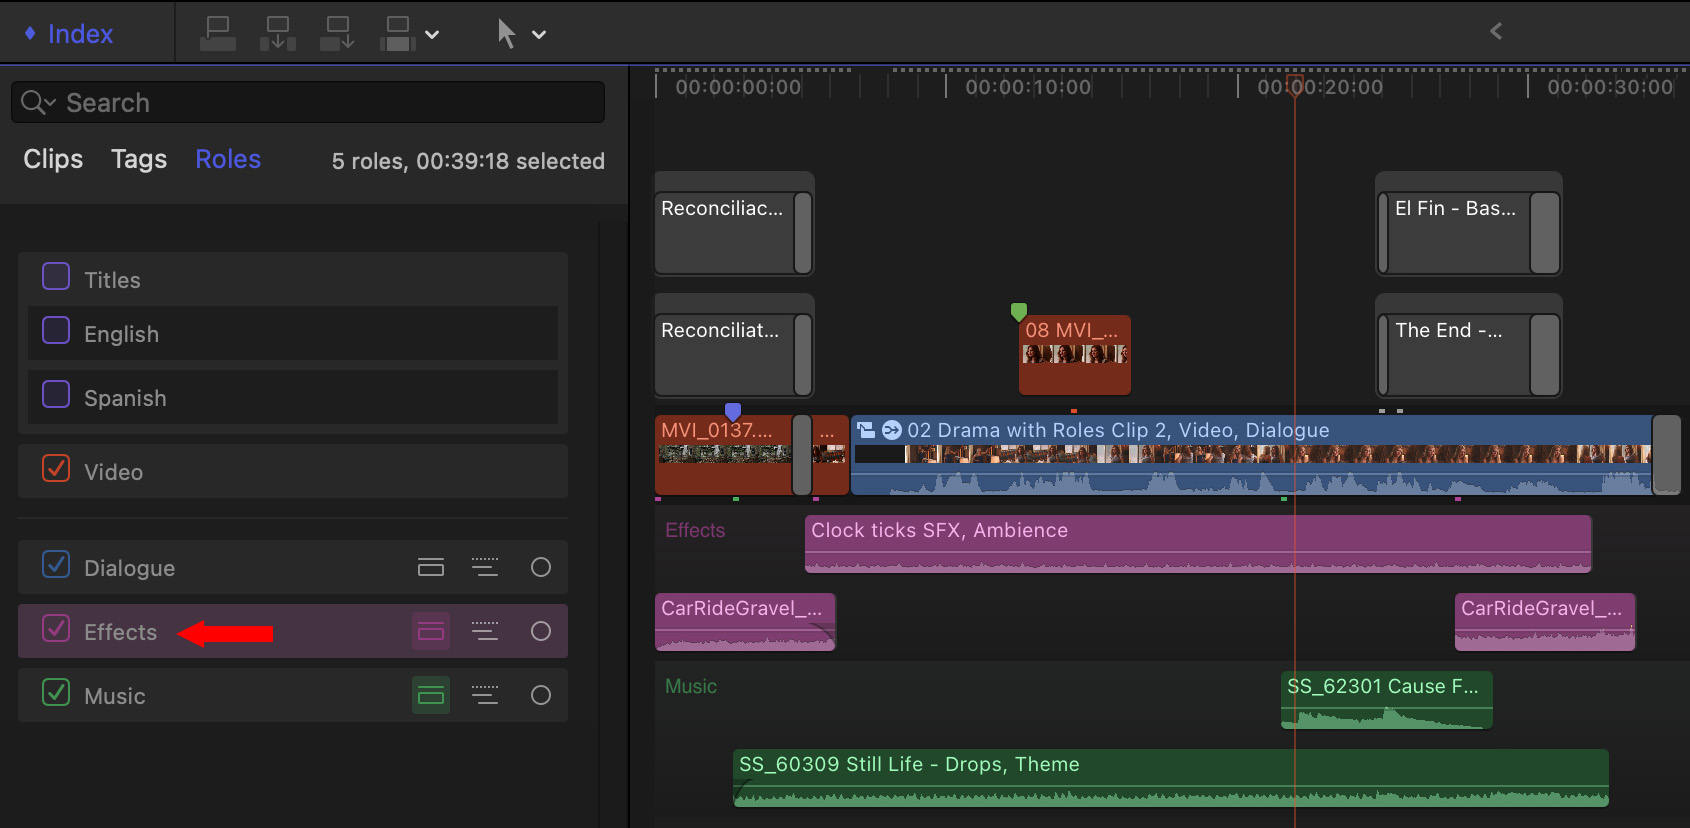Switch to the Clips tab

click(x=53, y=159)
